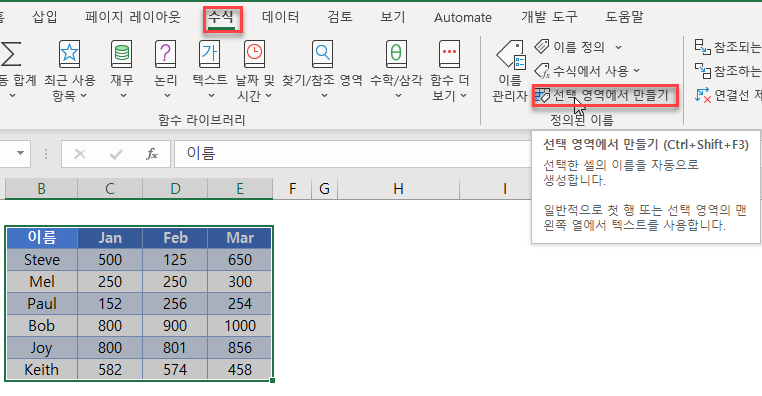Click the Cancel (X) formula bar icon

pos(80,154)
